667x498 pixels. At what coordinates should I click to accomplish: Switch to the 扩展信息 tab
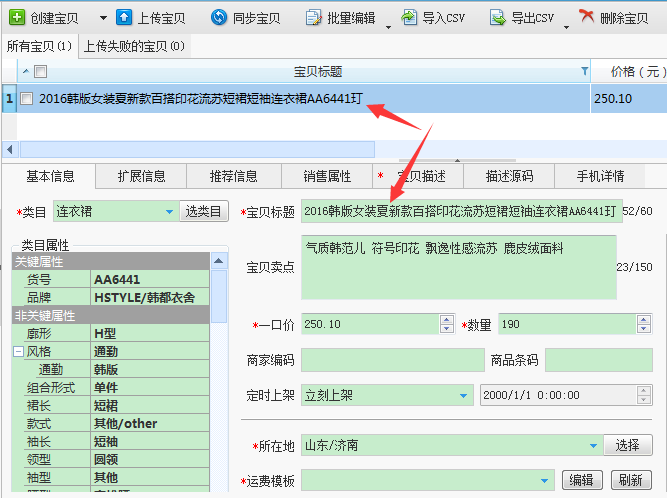141,176
